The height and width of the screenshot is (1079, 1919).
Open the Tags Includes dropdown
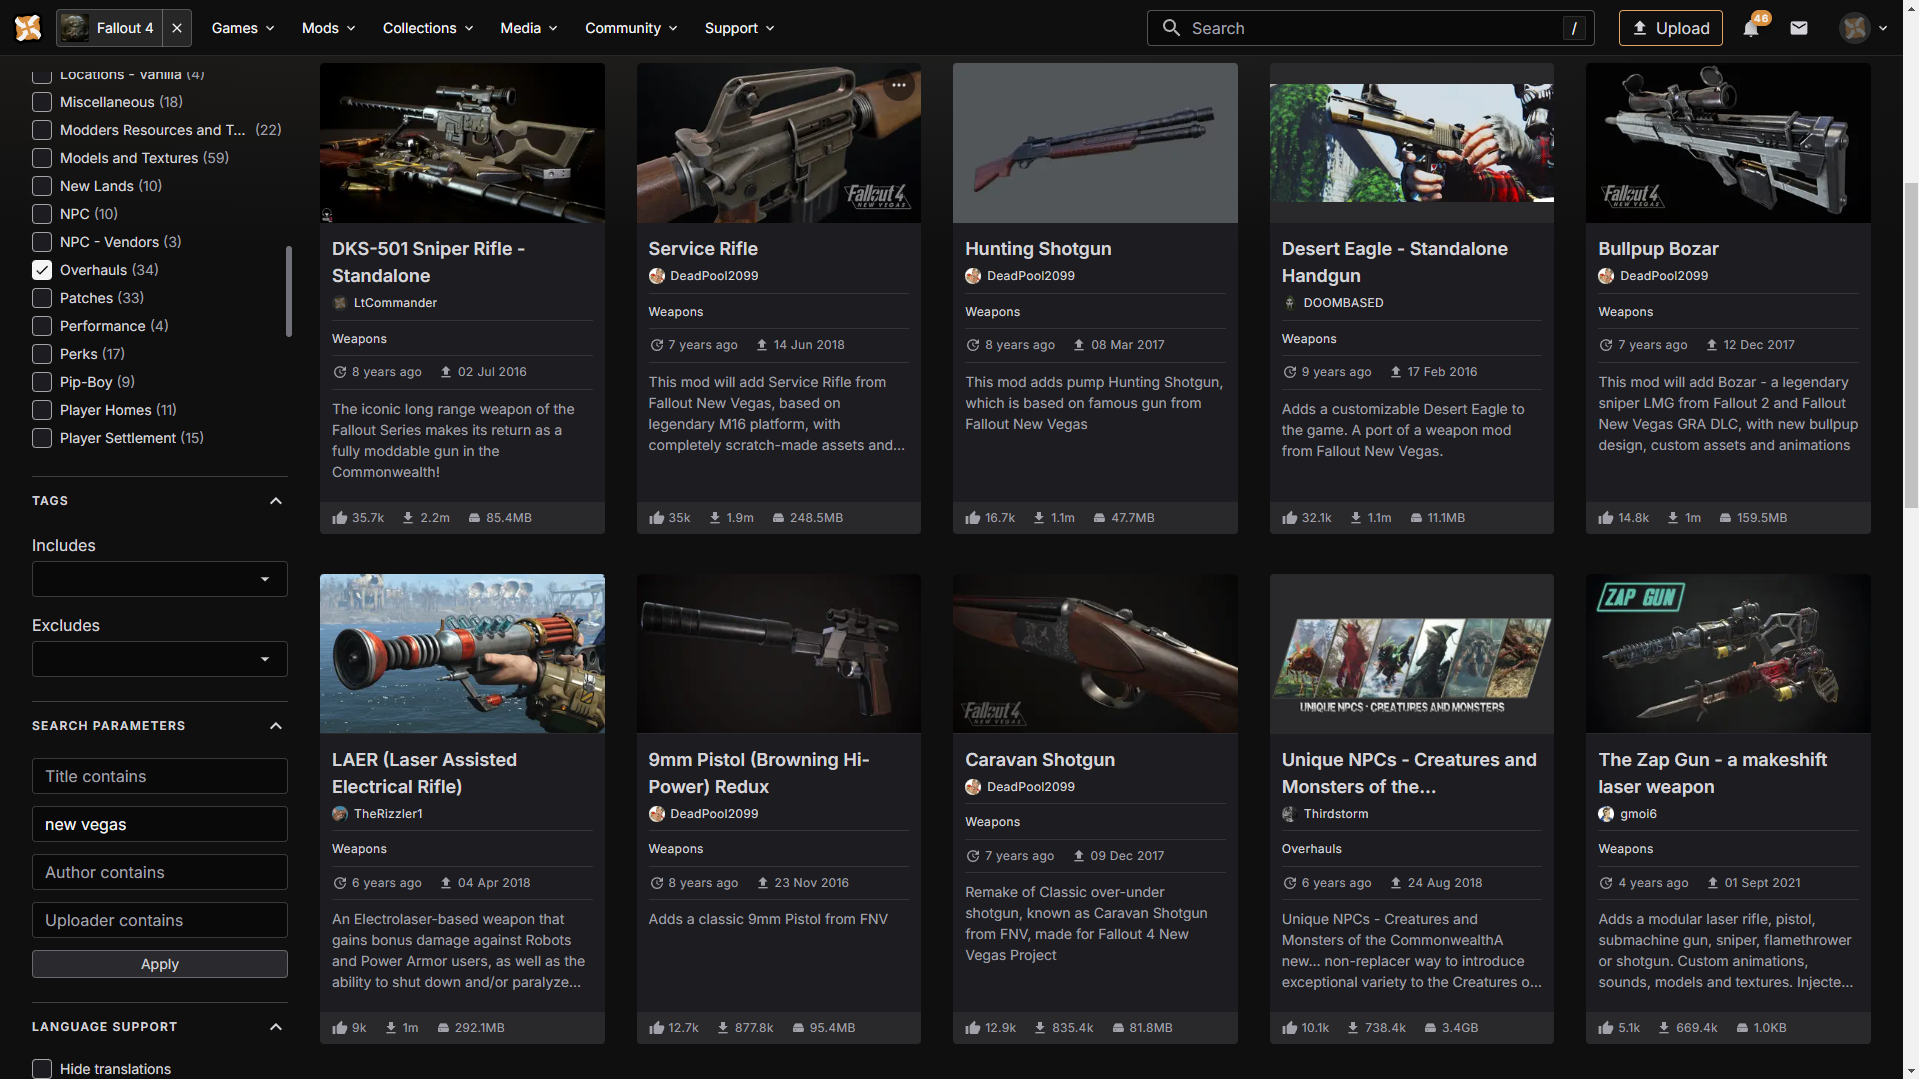160,579
